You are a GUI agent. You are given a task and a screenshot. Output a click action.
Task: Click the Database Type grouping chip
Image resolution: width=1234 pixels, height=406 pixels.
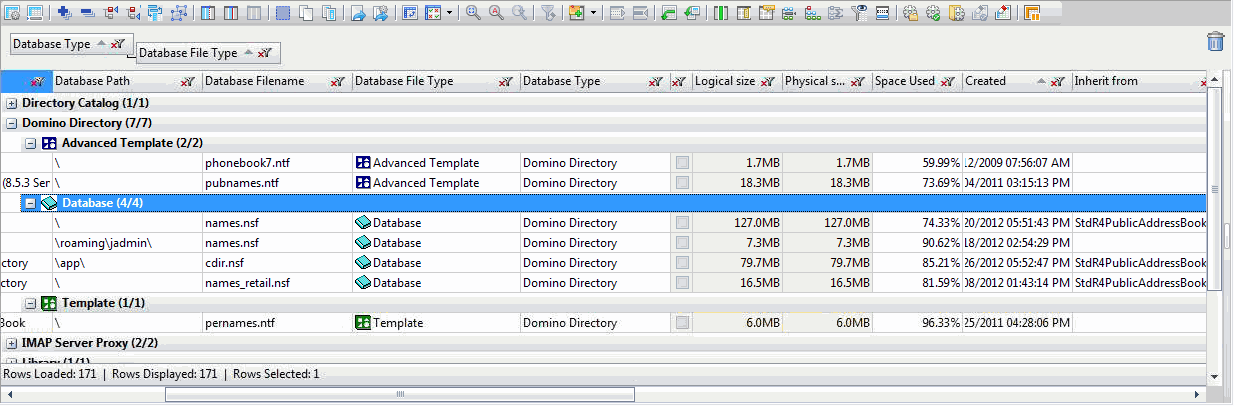click(52, 44)
